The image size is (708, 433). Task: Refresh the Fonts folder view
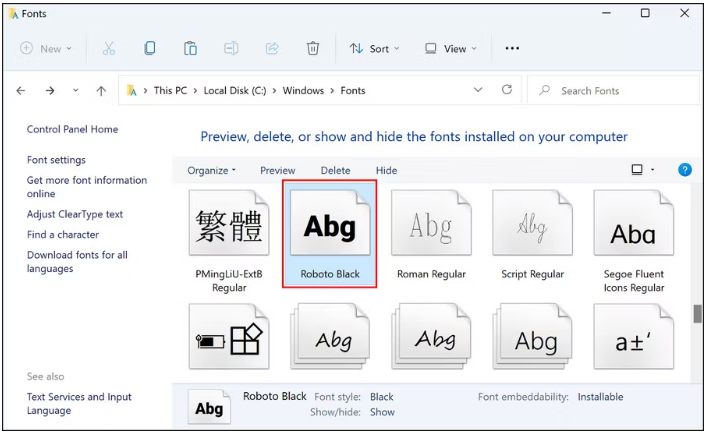[507, 90]
